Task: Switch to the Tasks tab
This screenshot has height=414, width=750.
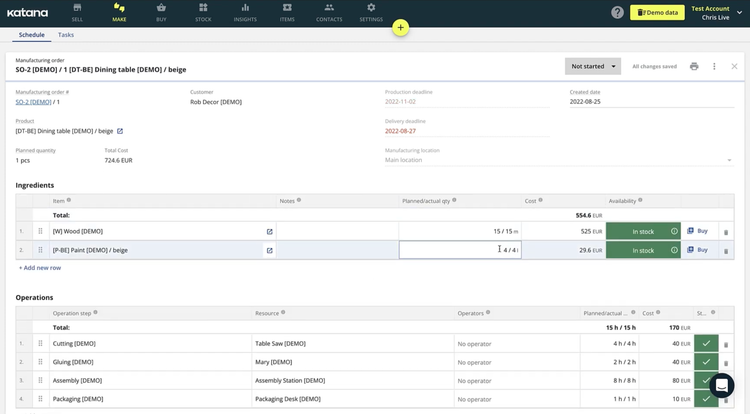Action: click(66, 35)
